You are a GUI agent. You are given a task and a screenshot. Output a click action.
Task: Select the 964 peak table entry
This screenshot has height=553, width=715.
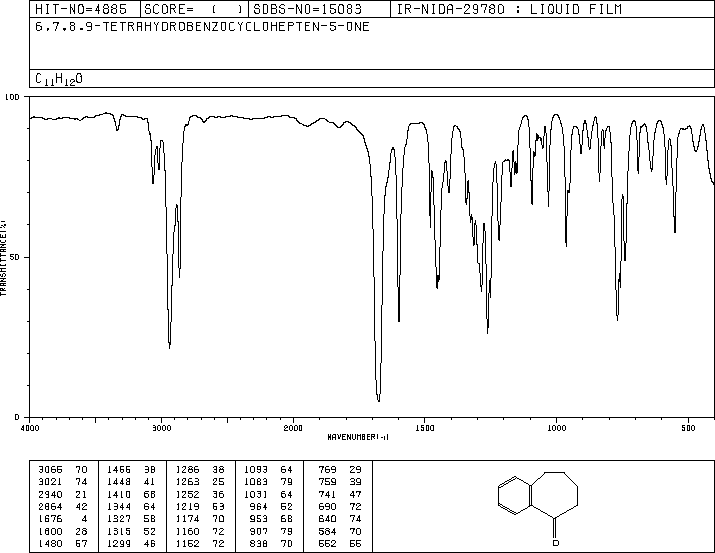click(271, 507)
